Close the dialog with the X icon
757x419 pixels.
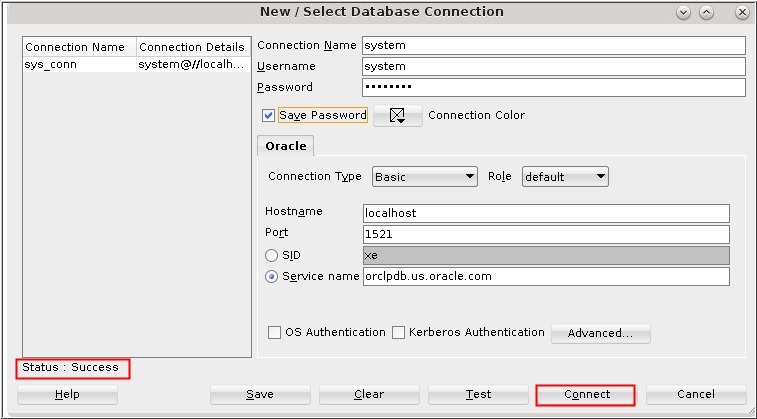[742, 13]
